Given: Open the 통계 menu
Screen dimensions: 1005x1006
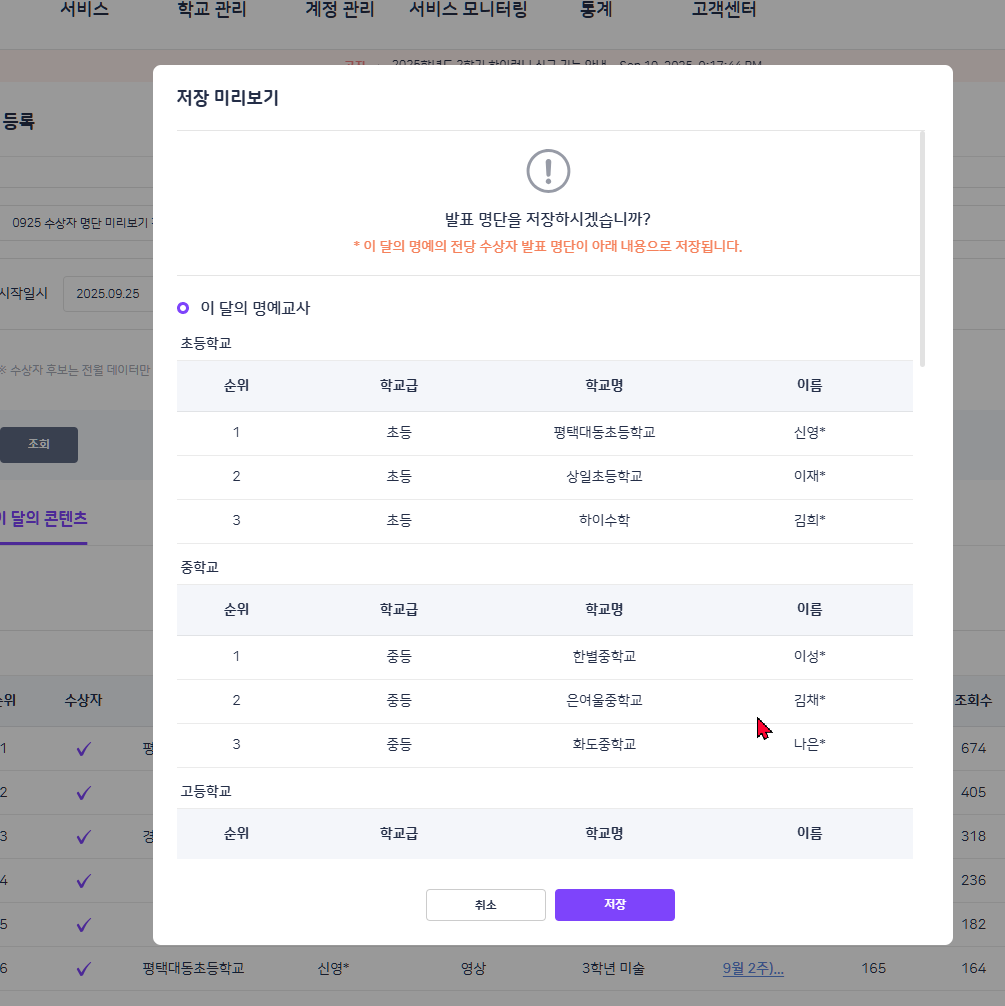Looking at the screenshot, I should (x=596, y=10).
